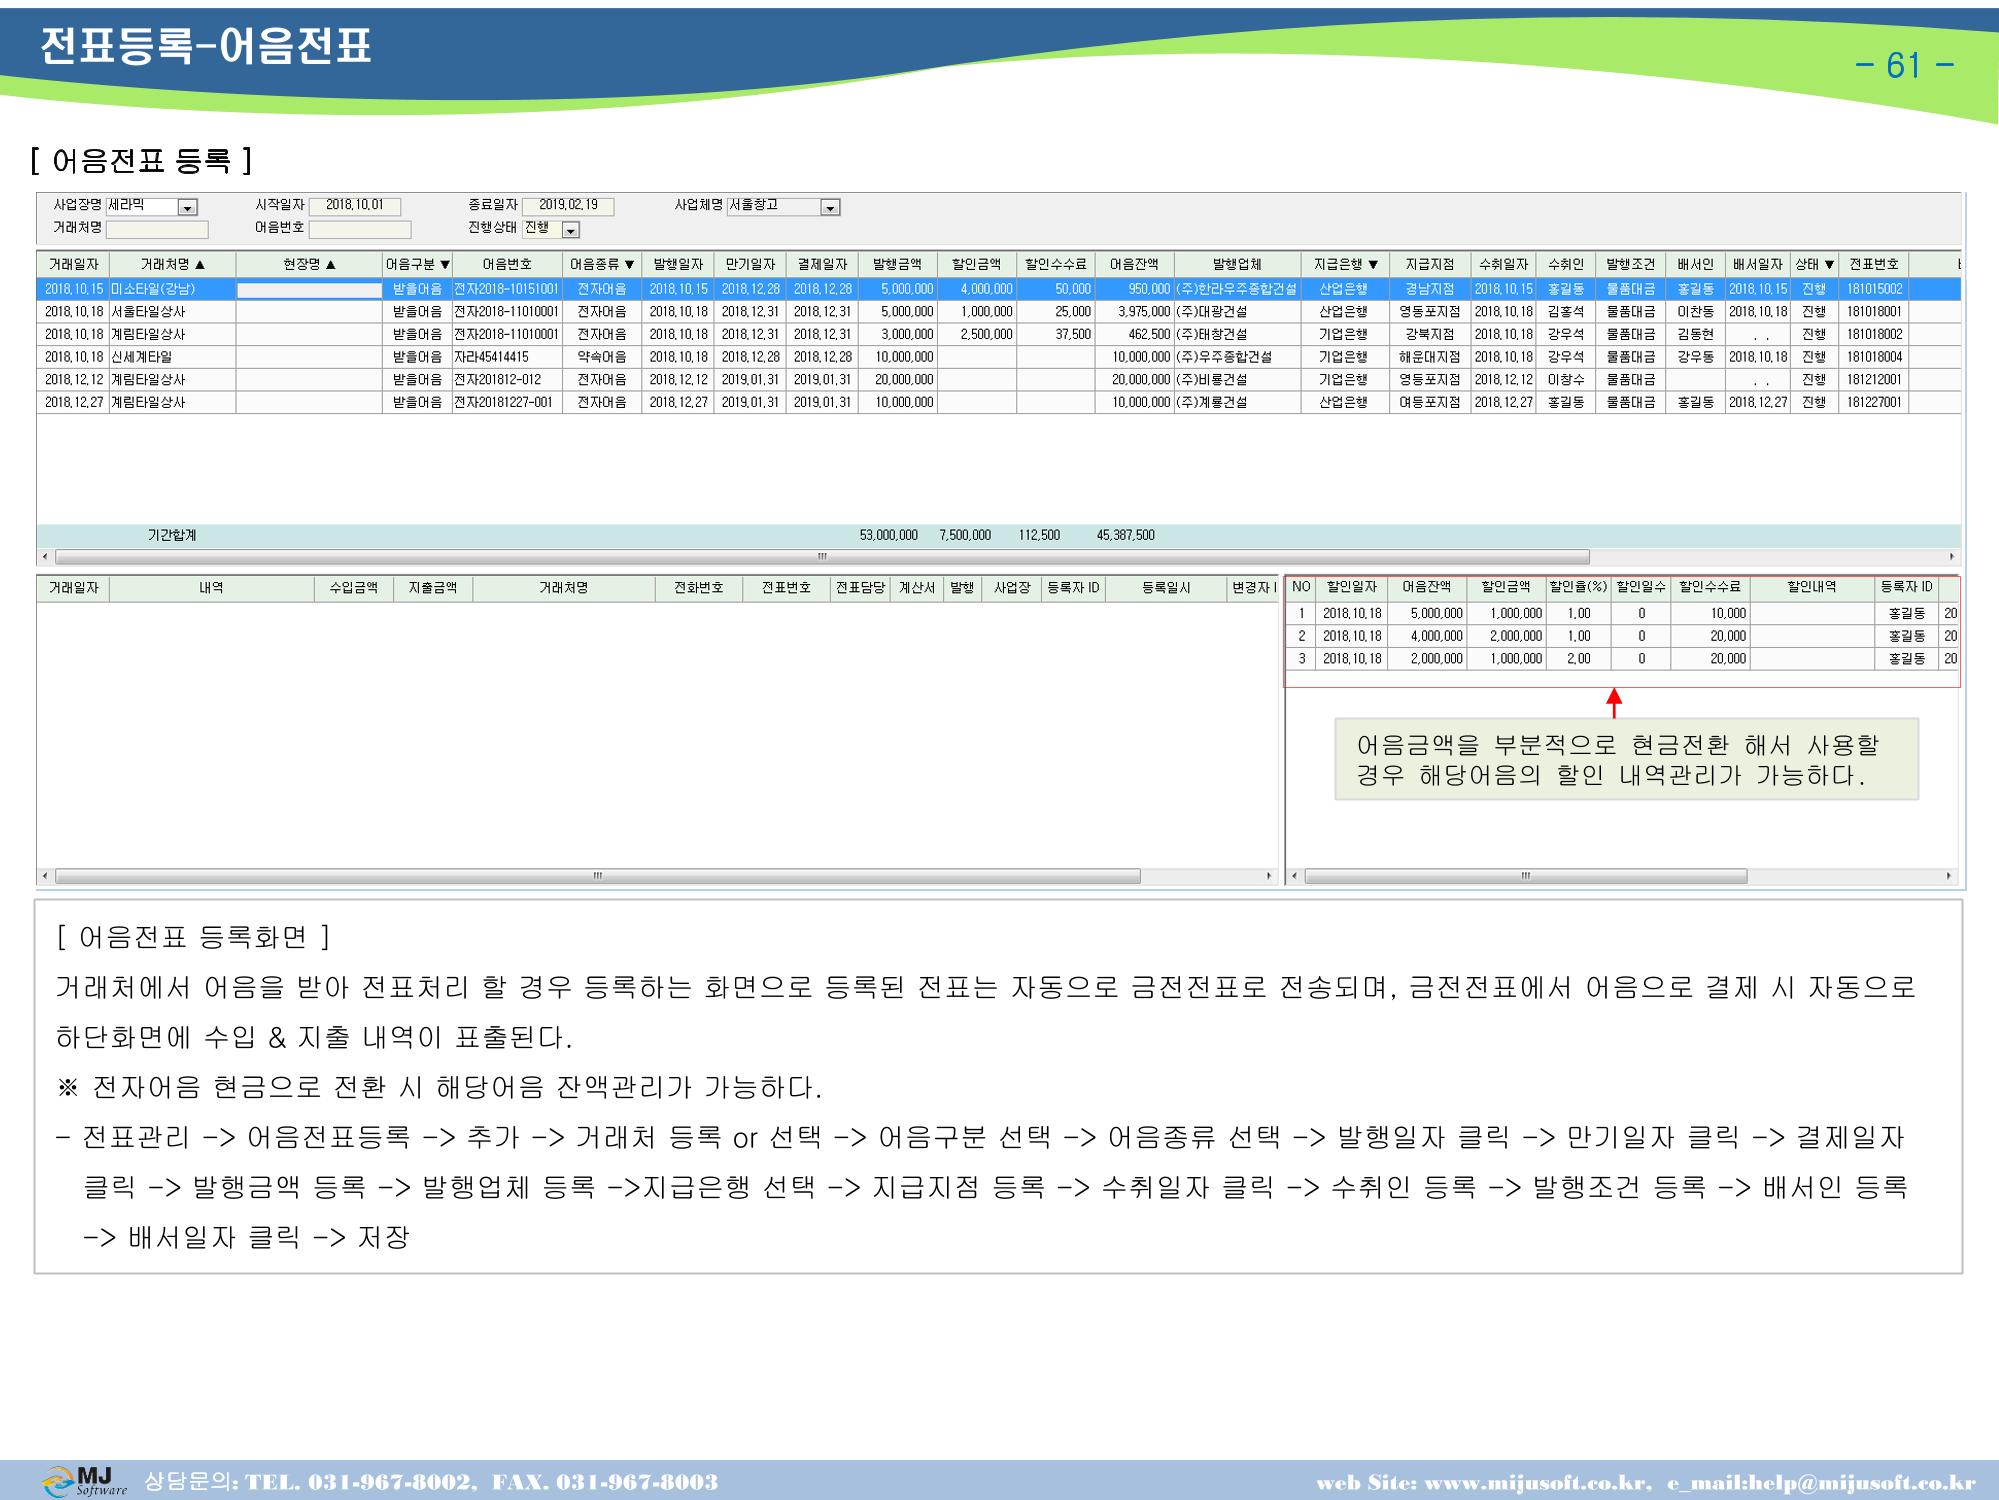Click the 수입금액 column header
The height and width of the screenshot is (1500, 1999).
click(353, 589)
